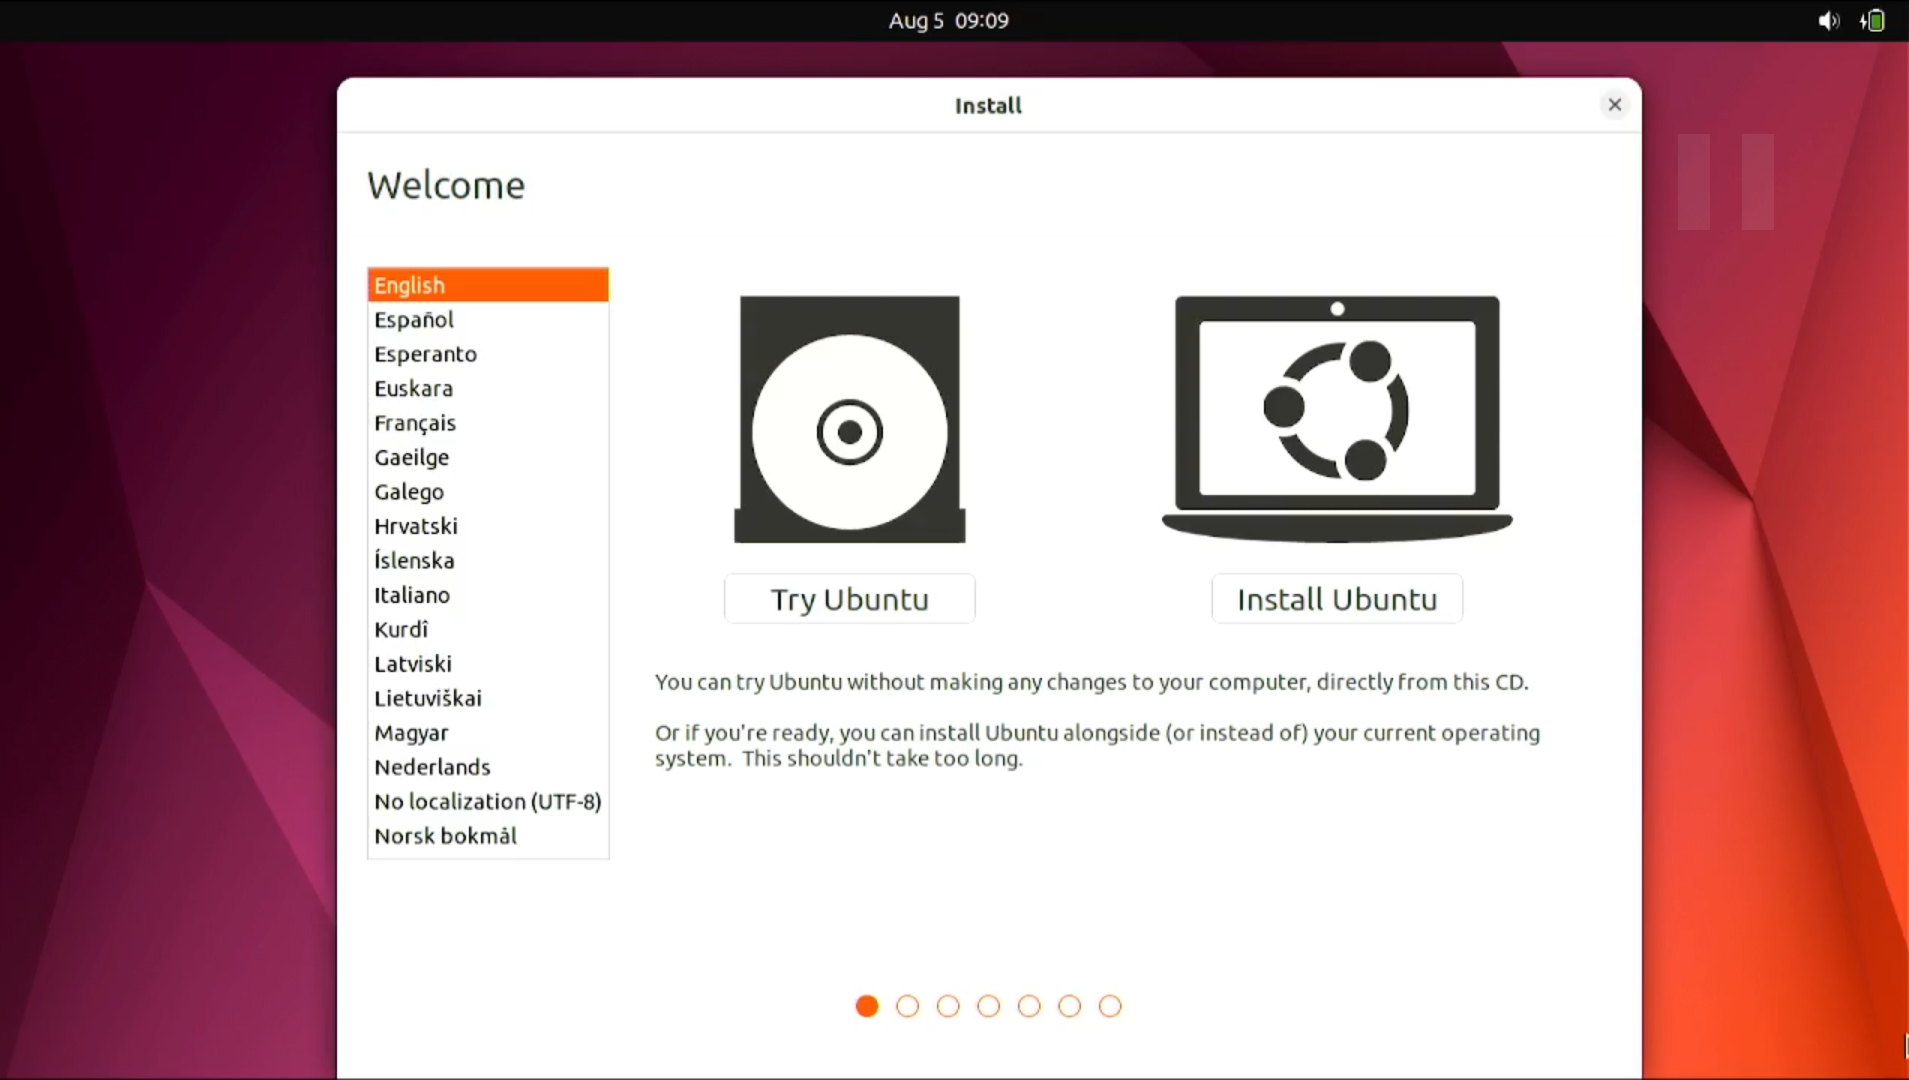Click the Install Ubuntu button
1909x1080 pixels.
[1337, 599]
